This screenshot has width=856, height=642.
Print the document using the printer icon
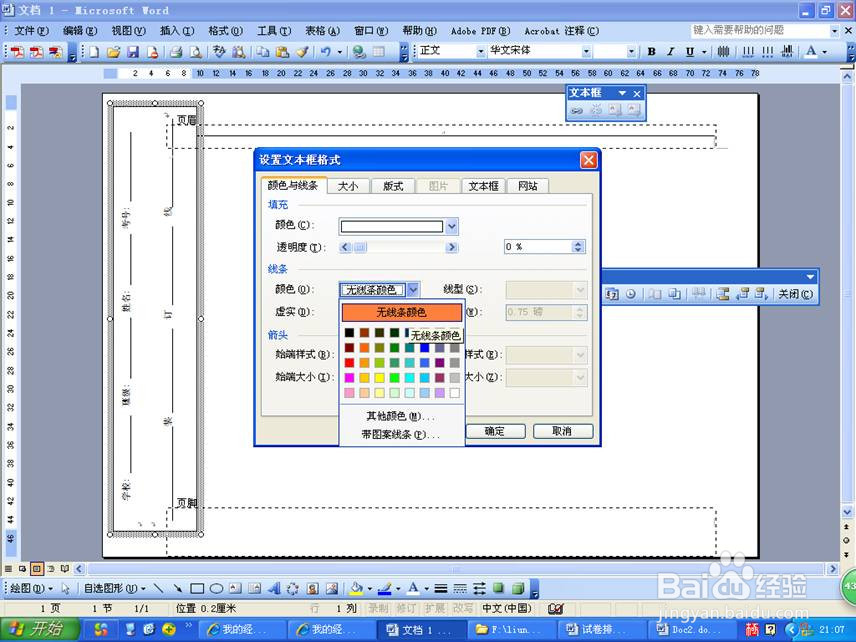(175, 52)
